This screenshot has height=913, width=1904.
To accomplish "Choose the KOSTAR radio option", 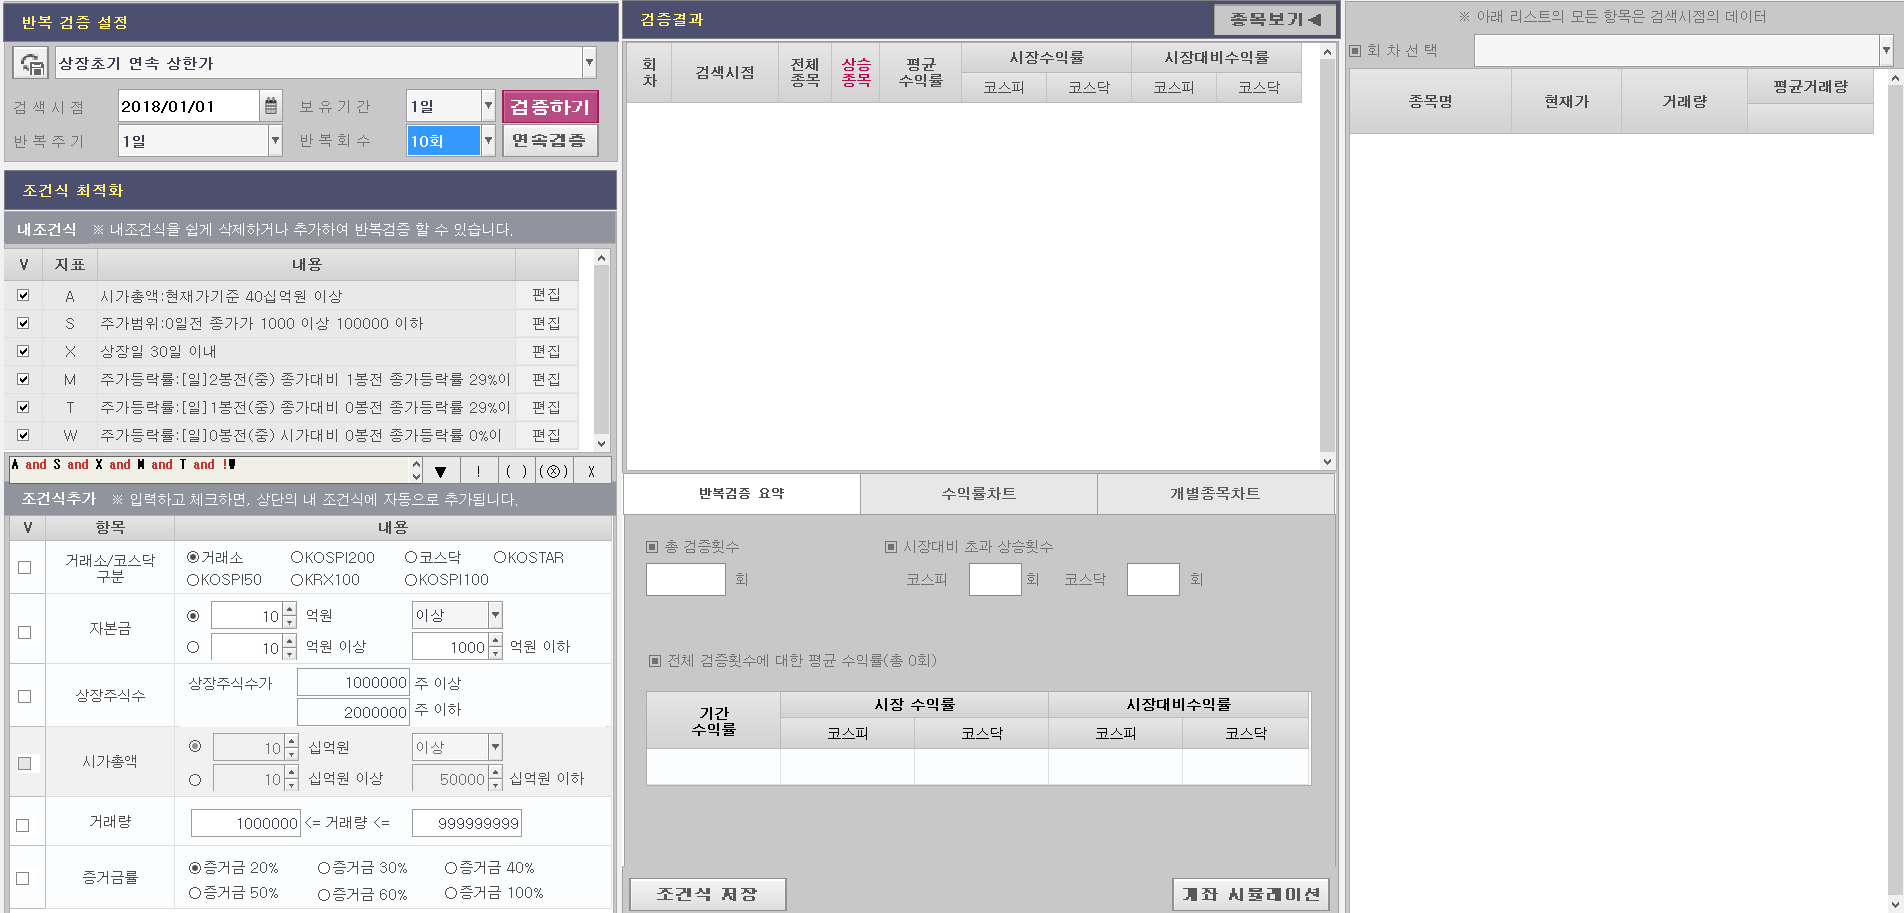I will coord(500,557).
